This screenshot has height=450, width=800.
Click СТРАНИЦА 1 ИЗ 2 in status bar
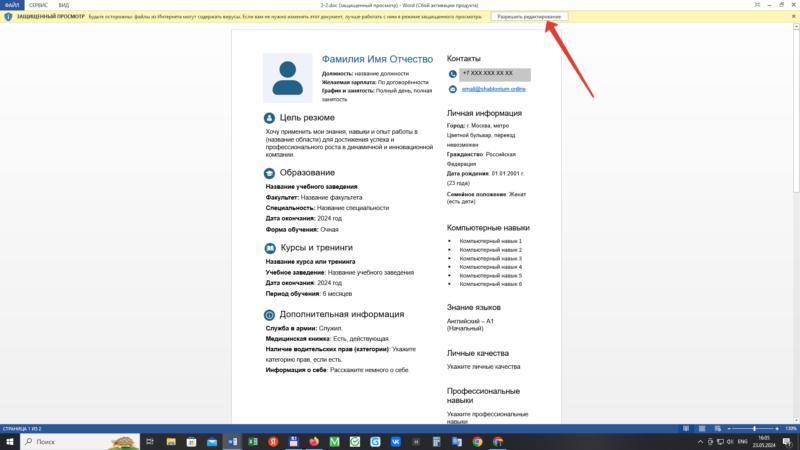pyautogui.click(x=22, y=429)
